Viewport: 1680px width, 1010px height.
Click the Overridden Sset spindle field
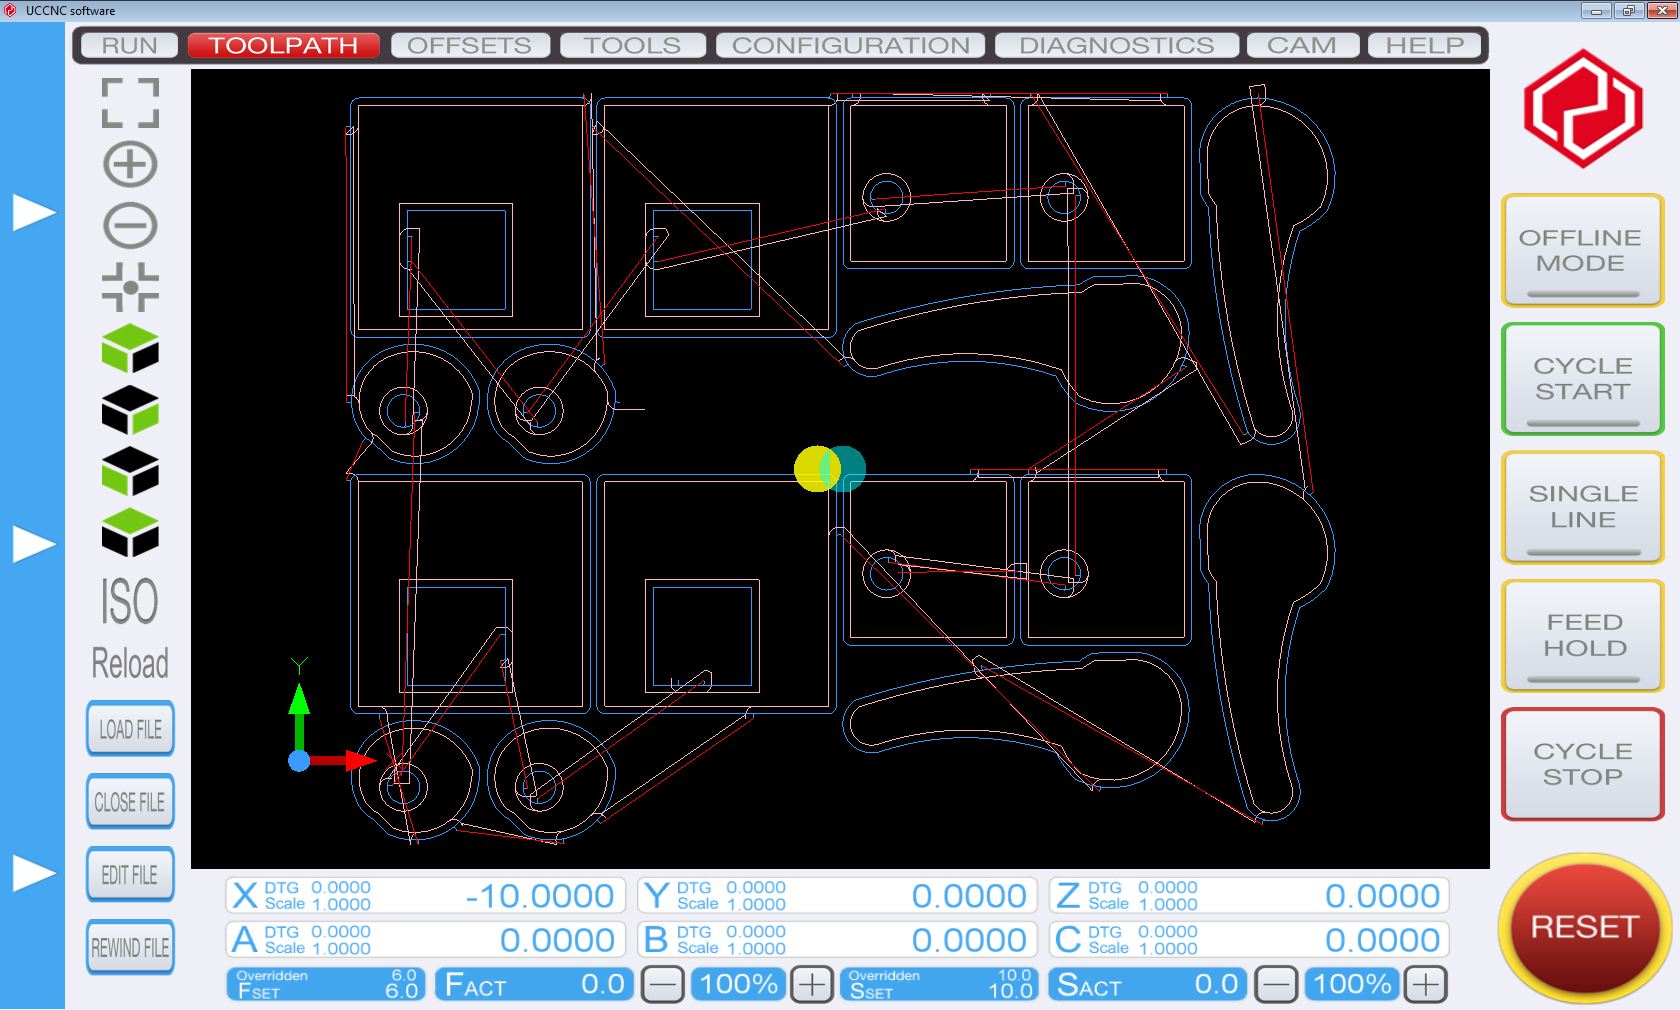pos(939,984)
